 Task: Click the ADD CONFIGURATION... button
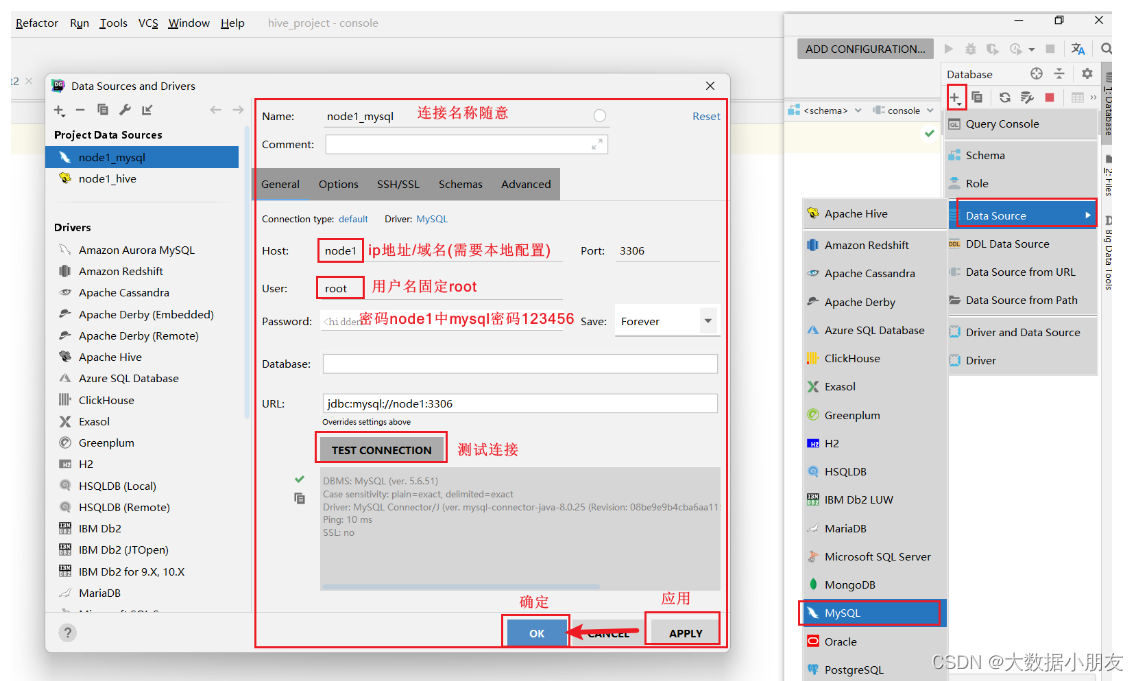tap(865, 49)
